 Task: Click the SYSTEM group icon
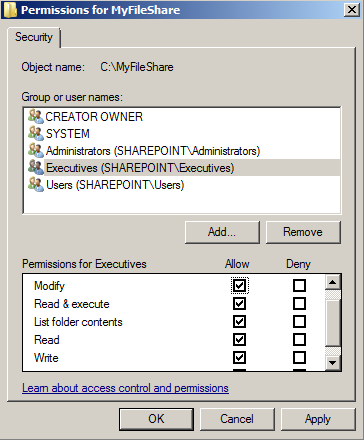[x=36, y=133]
